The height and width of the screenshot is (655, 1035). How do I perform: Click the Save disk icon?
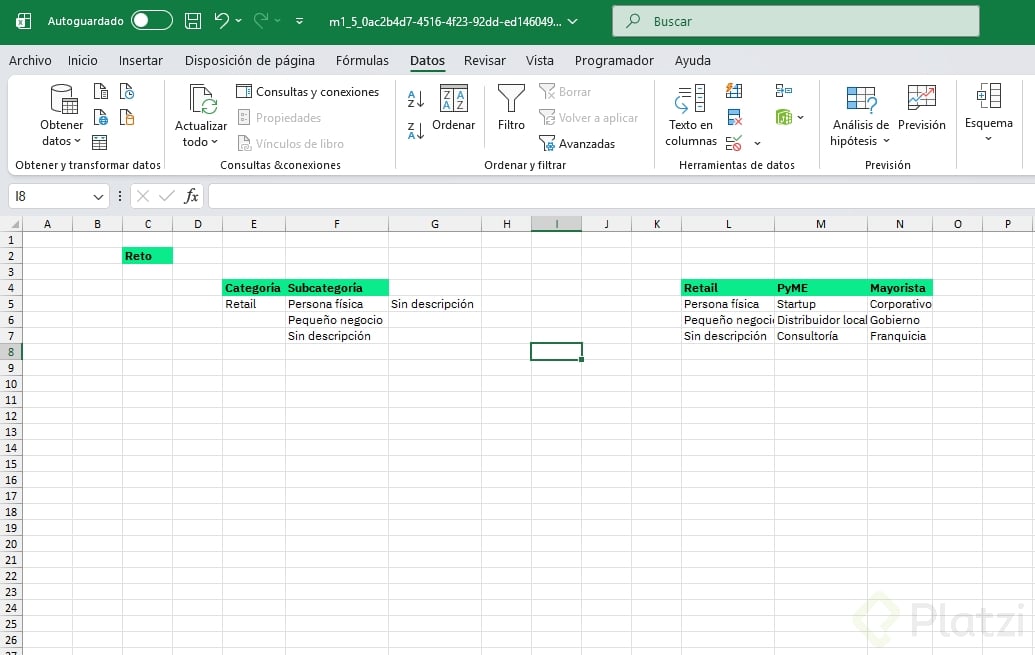coord(193,21)
